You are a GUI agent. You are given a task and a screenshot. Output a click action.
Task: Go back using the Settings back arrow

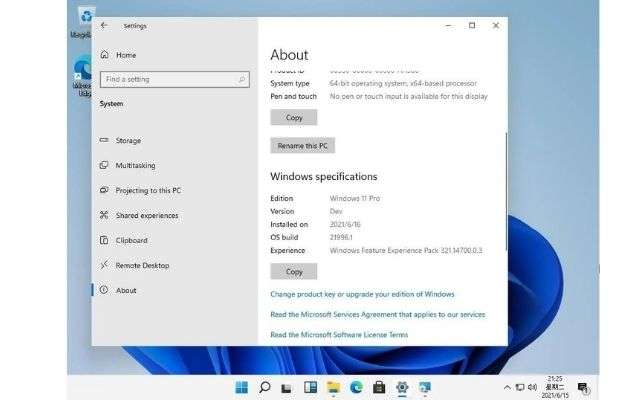(x=104, y=25)
